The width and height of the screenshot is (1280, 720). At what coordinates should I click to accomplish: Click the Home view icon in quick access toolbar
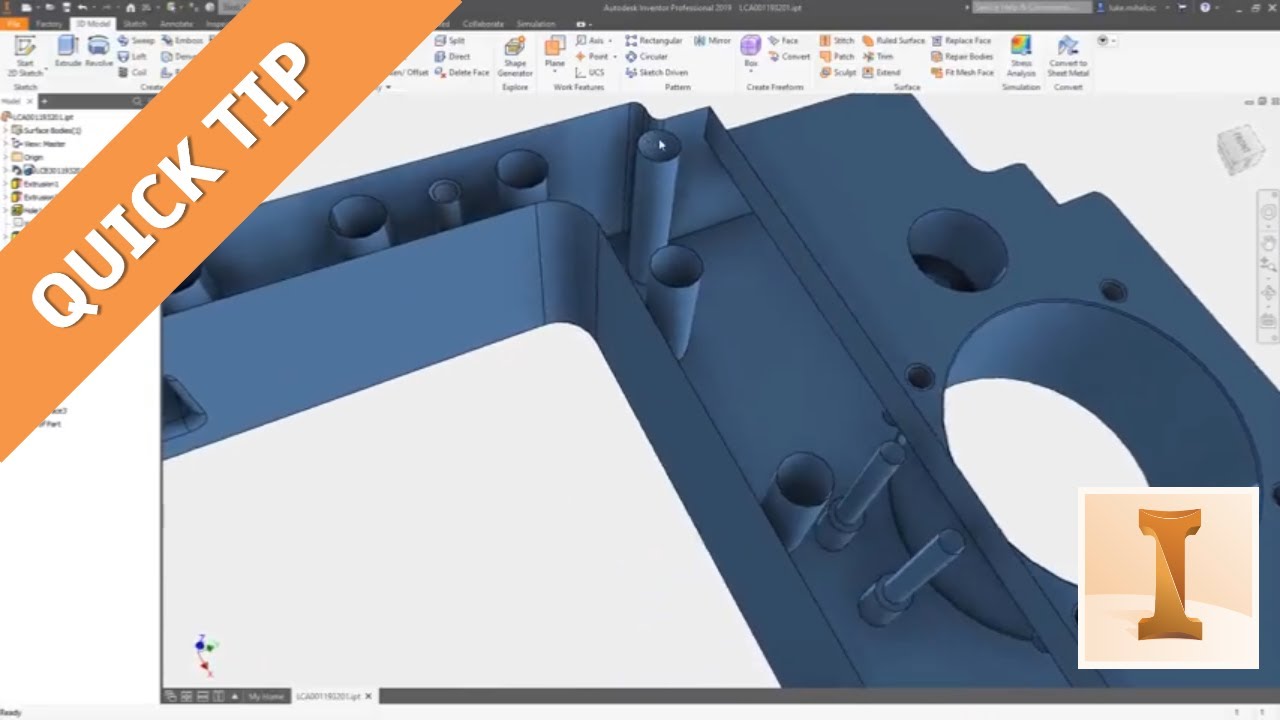pyautogui.click(x=130, y=7)
